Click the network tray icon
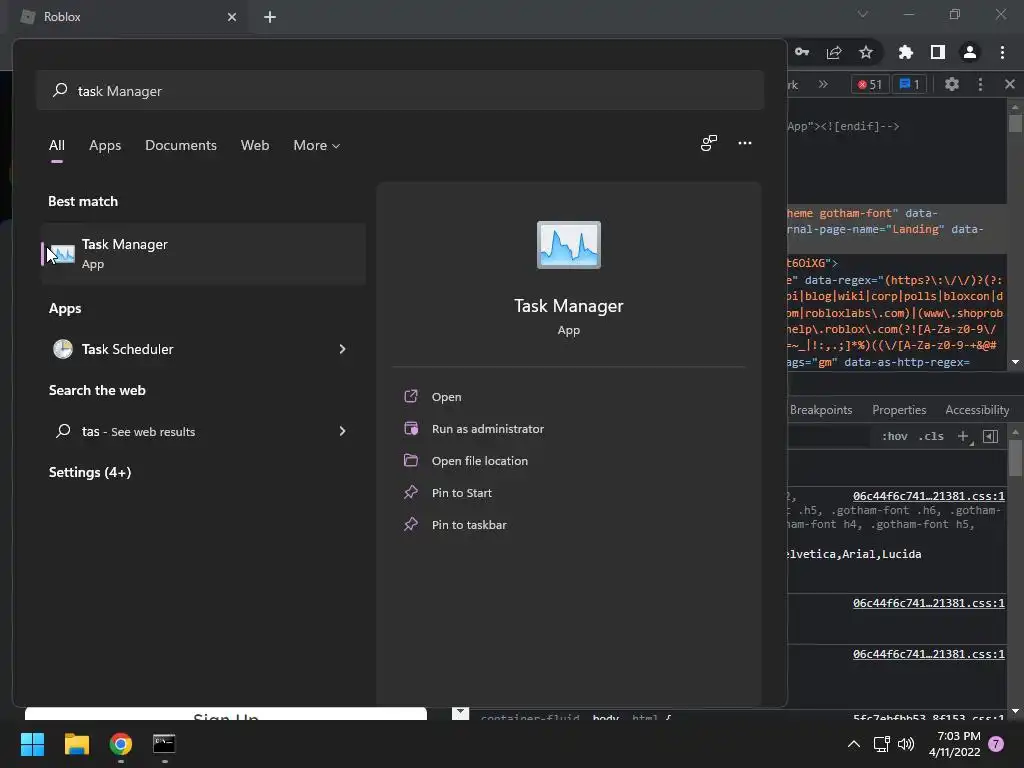 point(882,744)
